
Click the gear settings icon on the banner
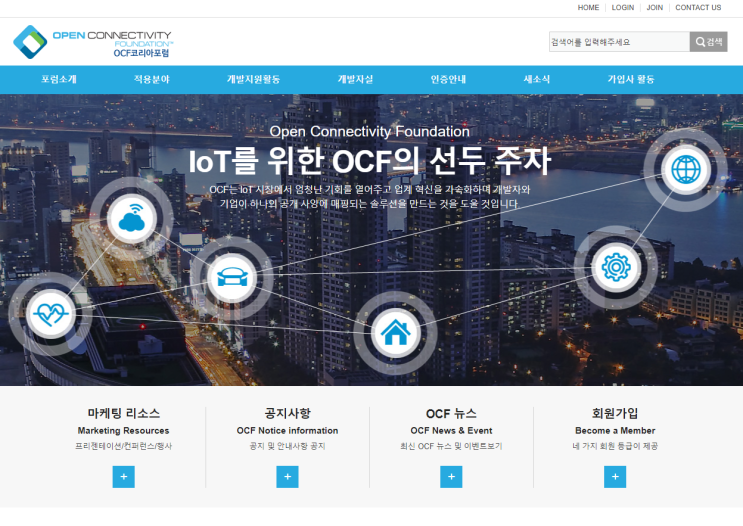616,267
